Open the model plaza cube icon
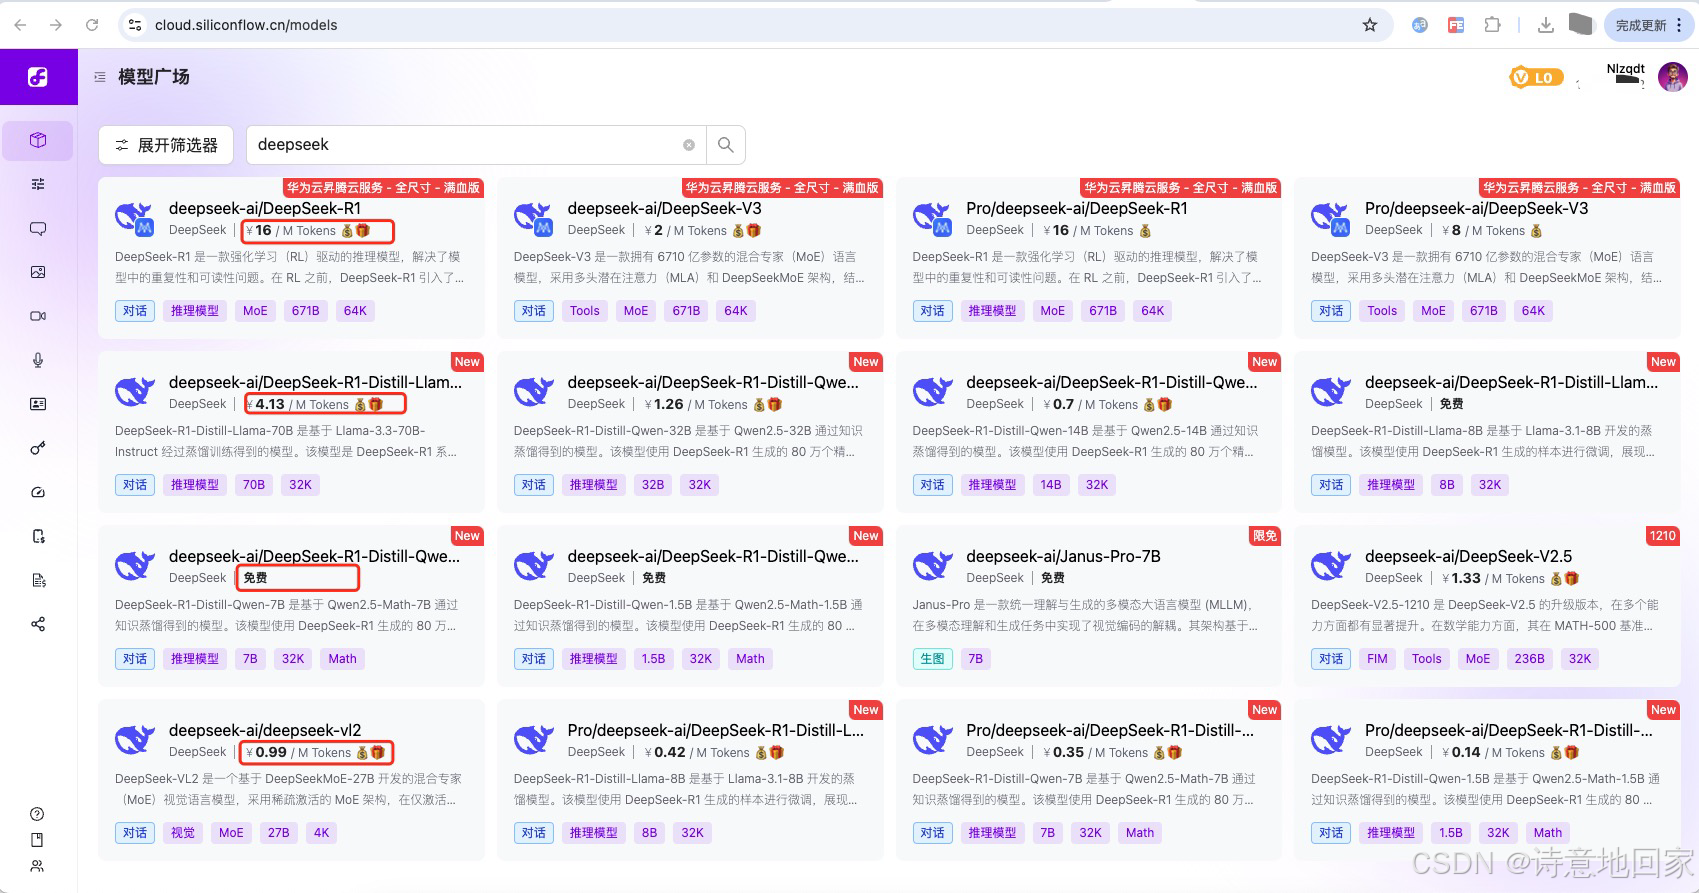1699x893 pixels. click(38, 140)
